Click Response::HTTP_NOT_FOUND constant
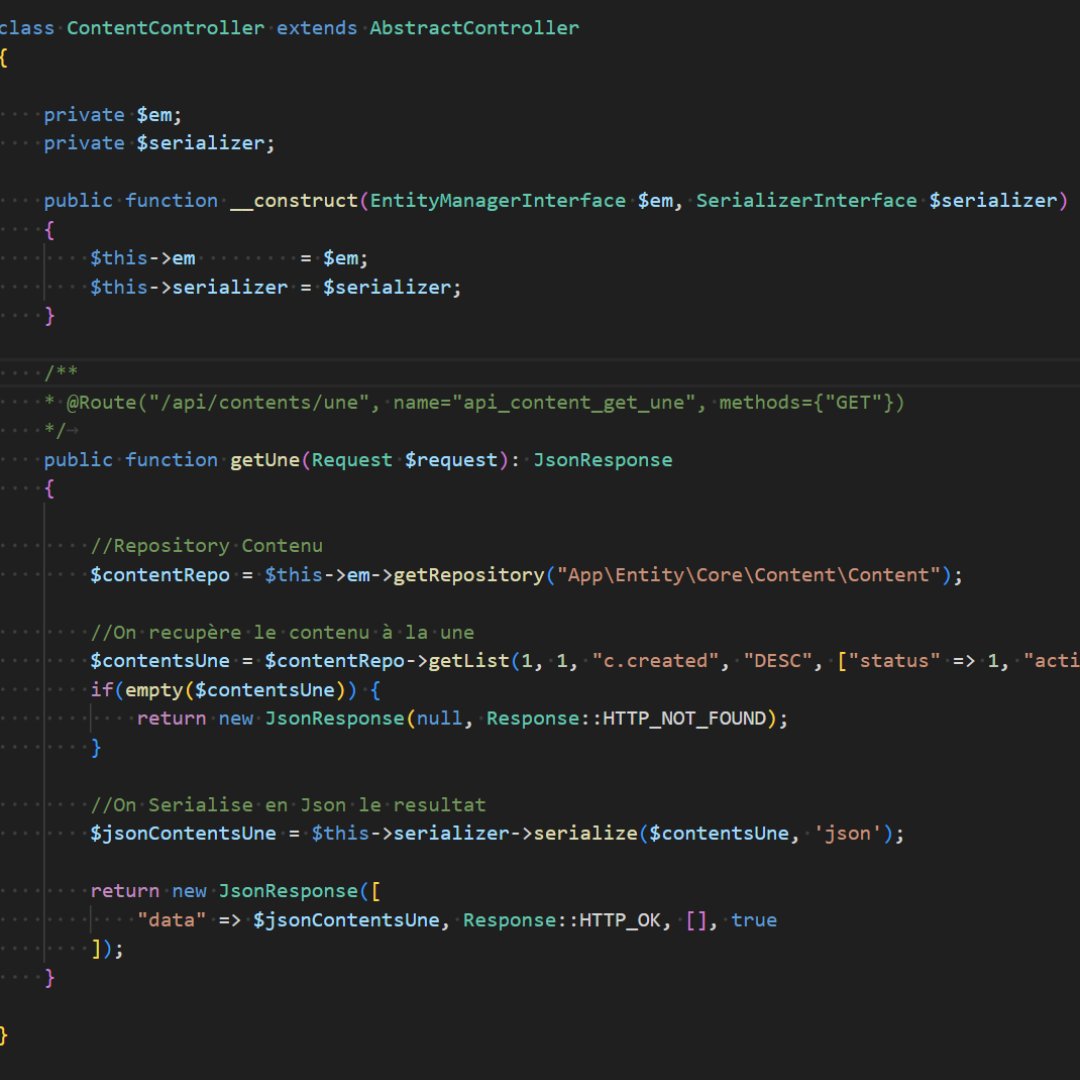The width and height of the screenshot is (1080, 1080). point(626,718)
